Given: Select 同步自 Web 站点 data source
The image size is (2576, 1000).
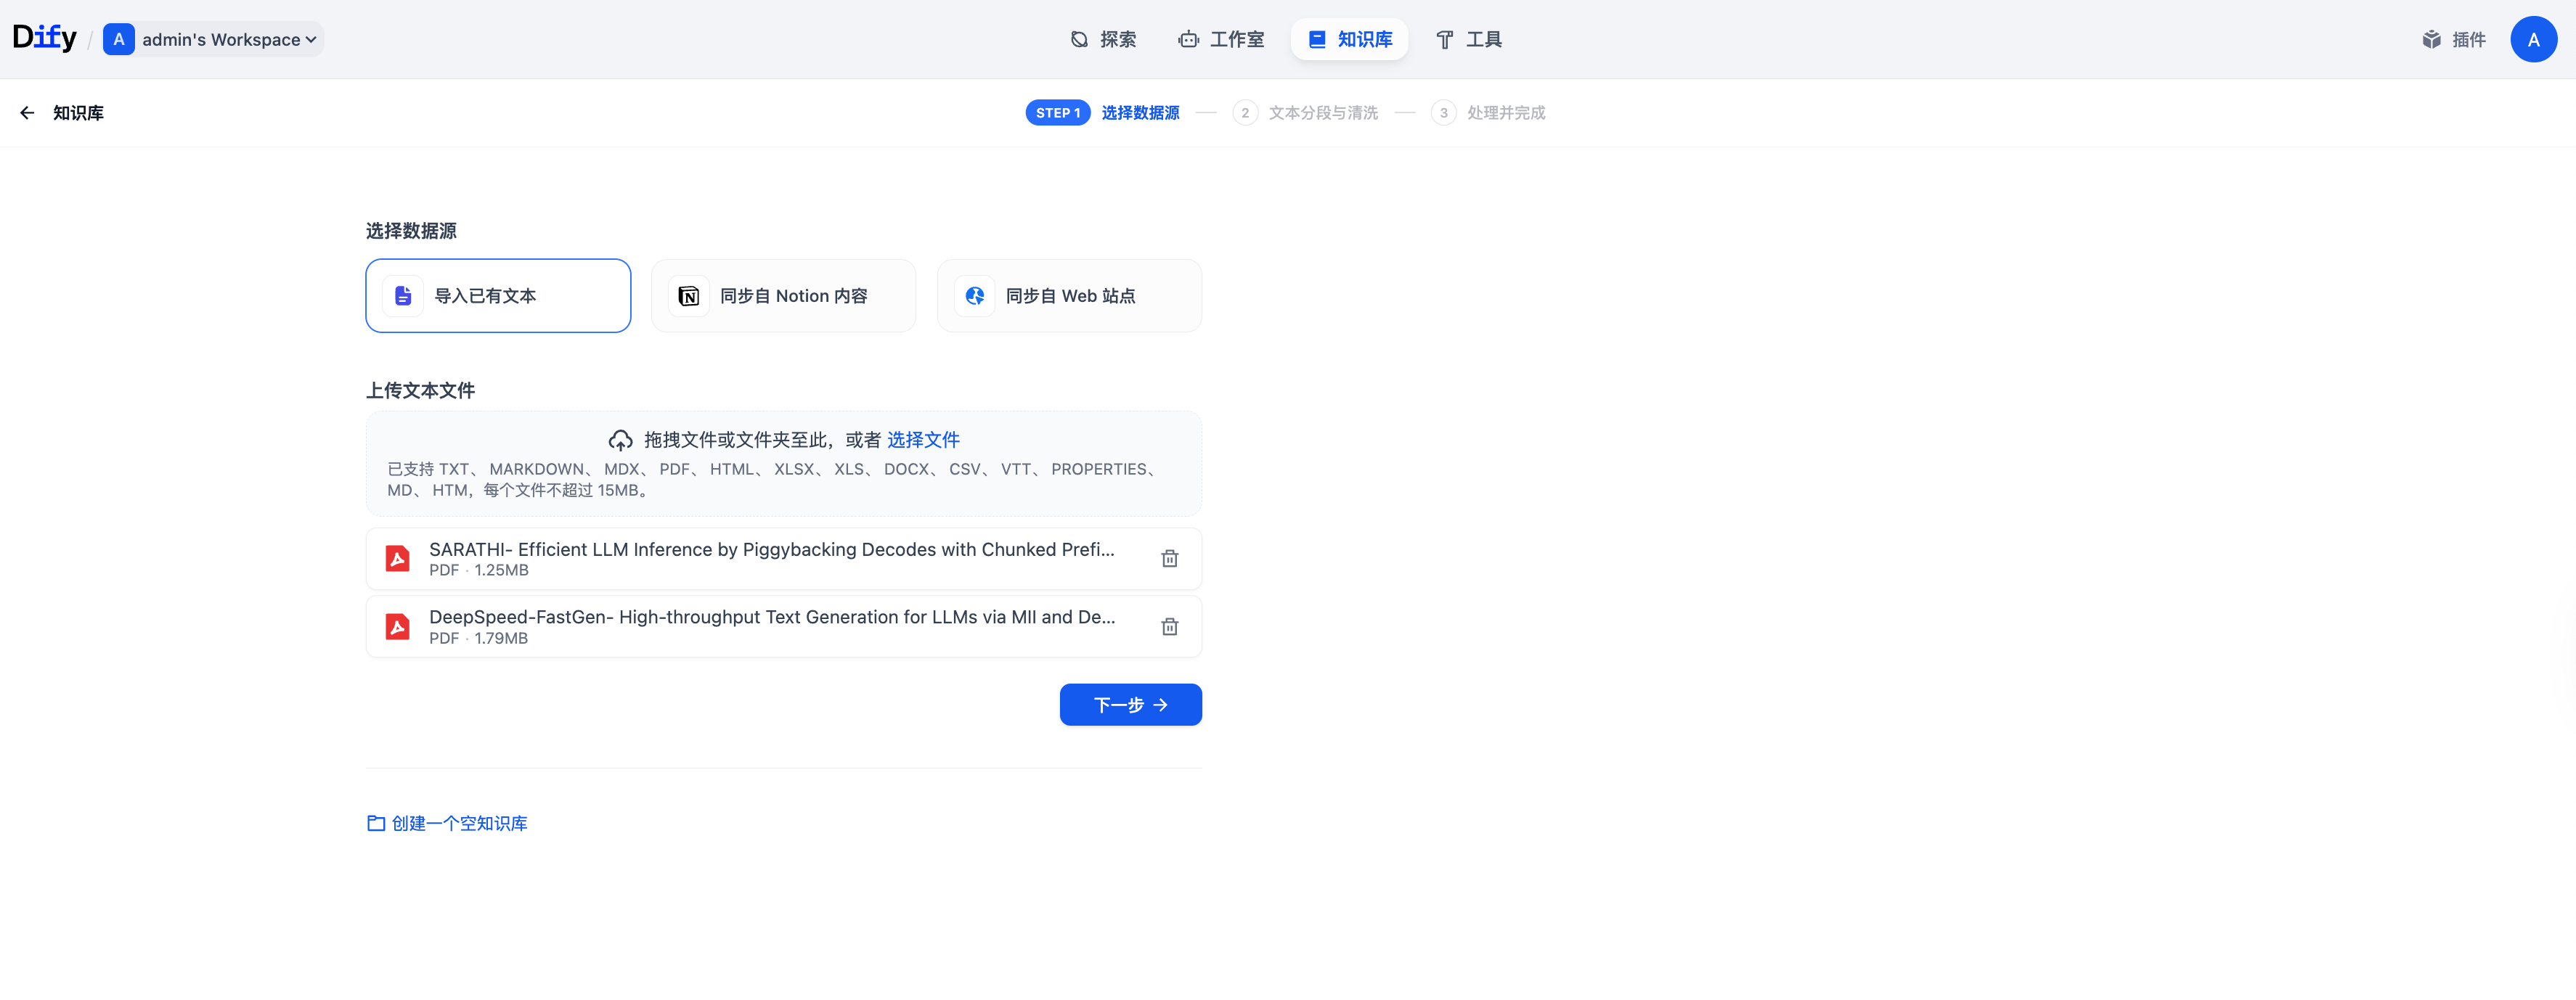Looking at the screenshot, I should [x=1068, y=296].
